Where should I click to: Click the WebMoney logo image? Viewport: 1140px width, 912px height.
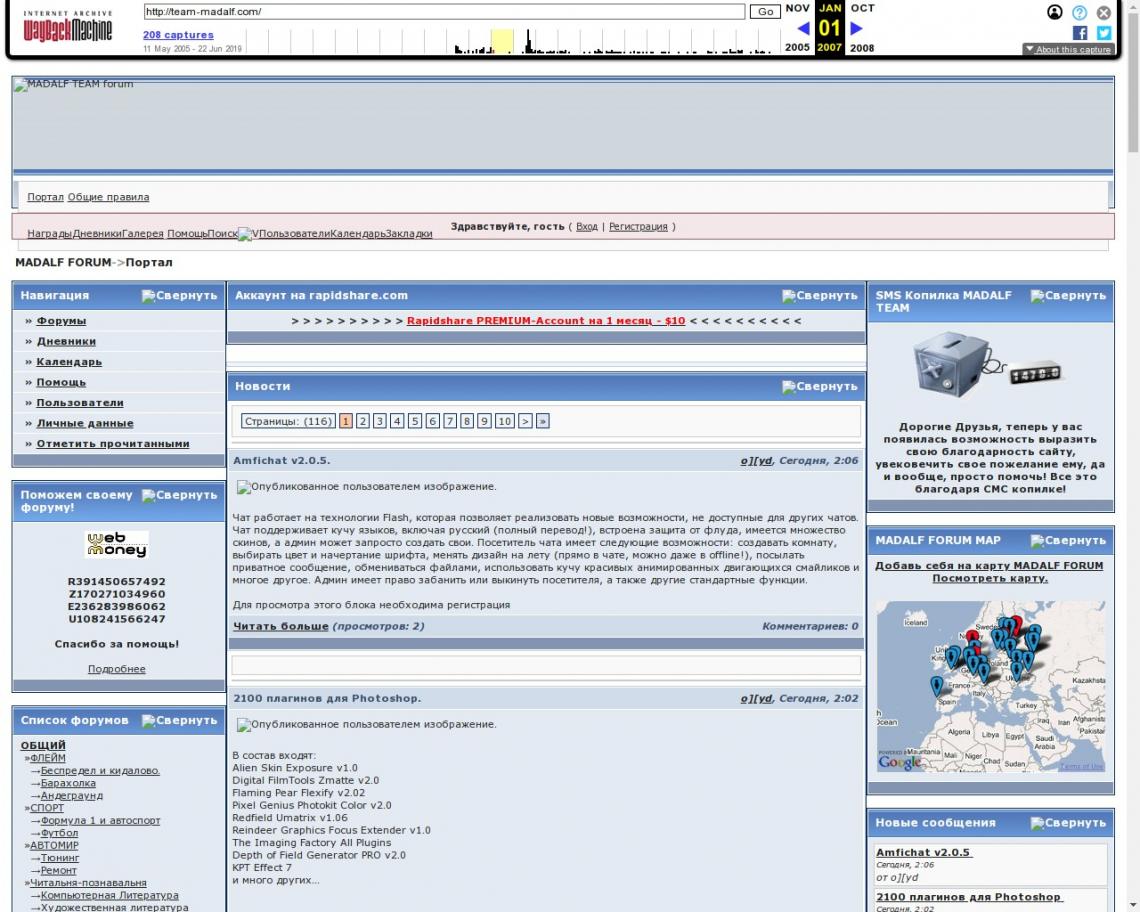[117, 544]
